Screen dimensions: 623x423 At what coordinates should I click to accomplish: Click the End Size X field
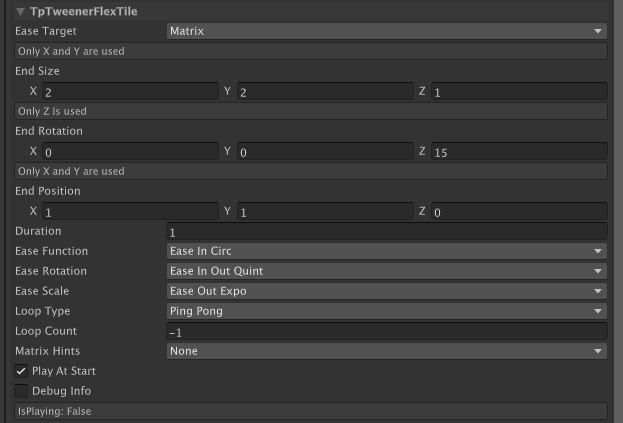[x=130, y=91]
